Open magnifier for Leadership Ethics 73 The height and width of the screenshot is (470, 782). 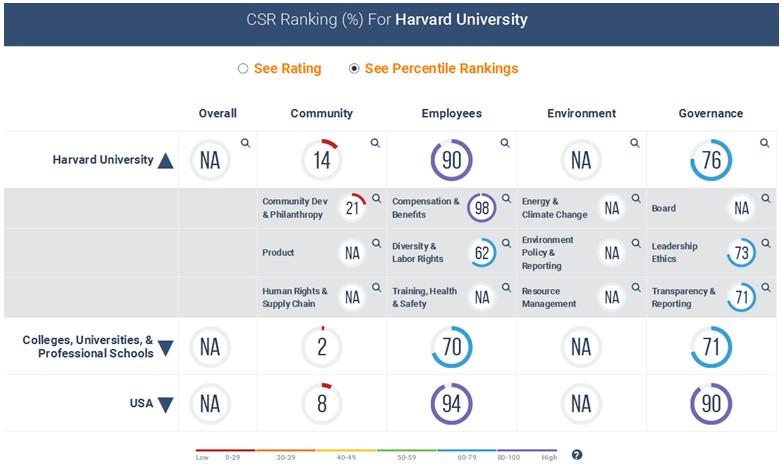tap(766, 243)
